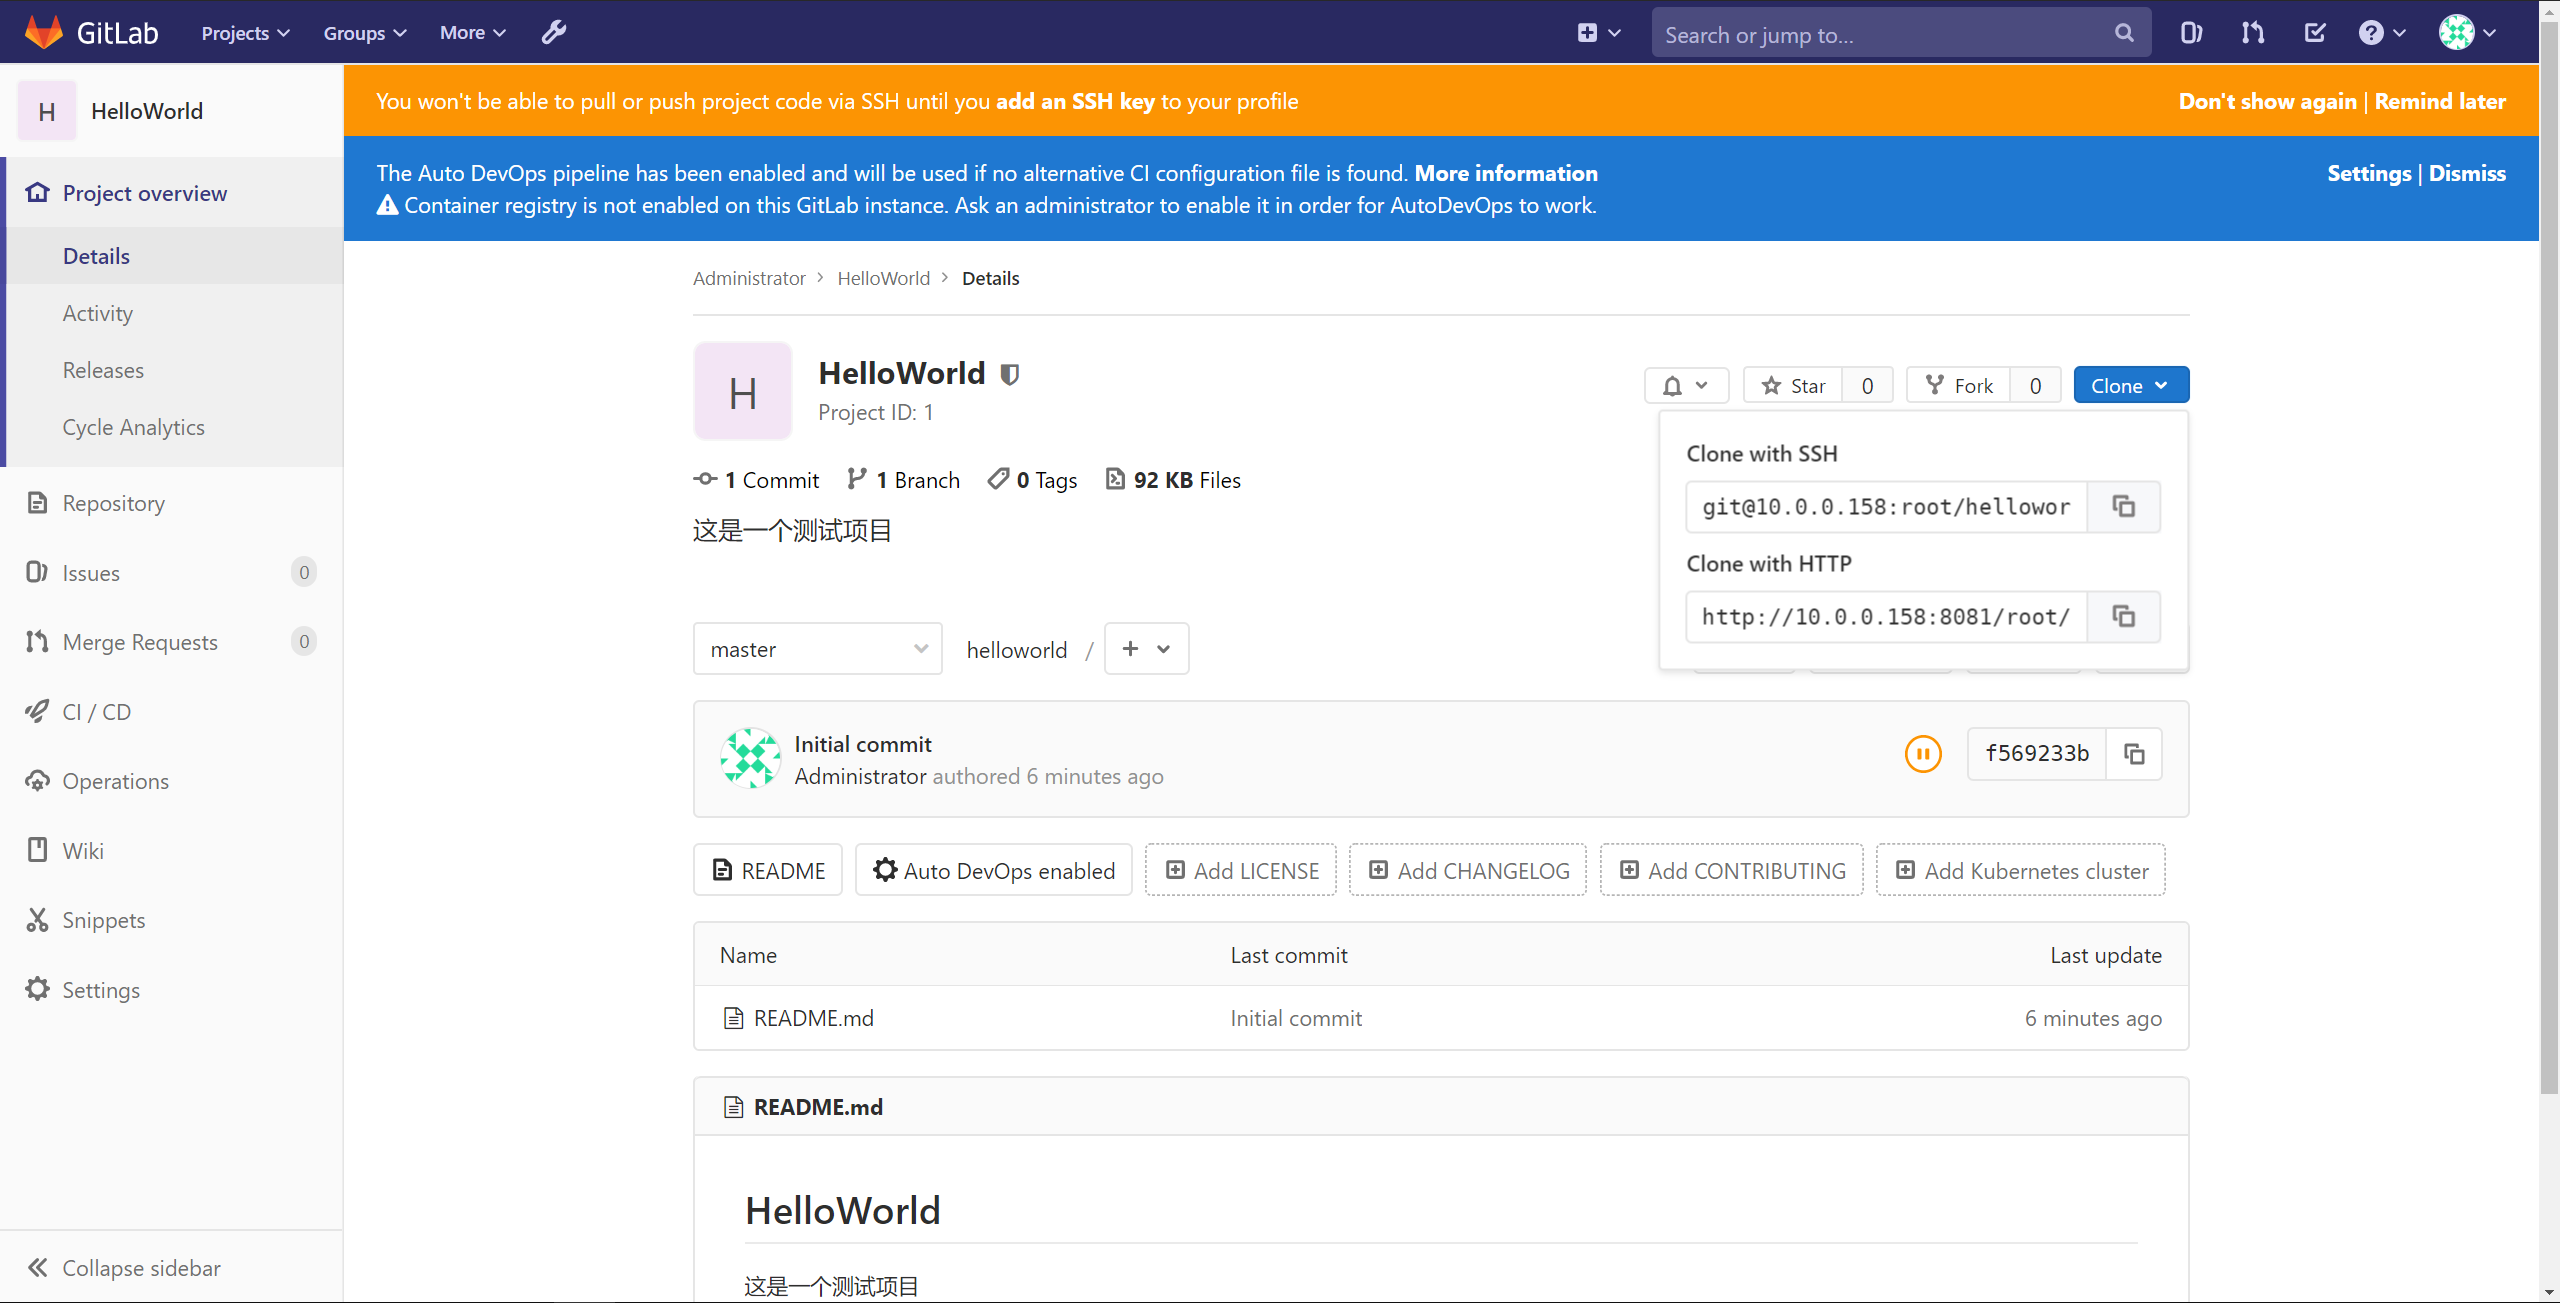
Task: Click the Initial commit title link
Action: click(863, 744)
